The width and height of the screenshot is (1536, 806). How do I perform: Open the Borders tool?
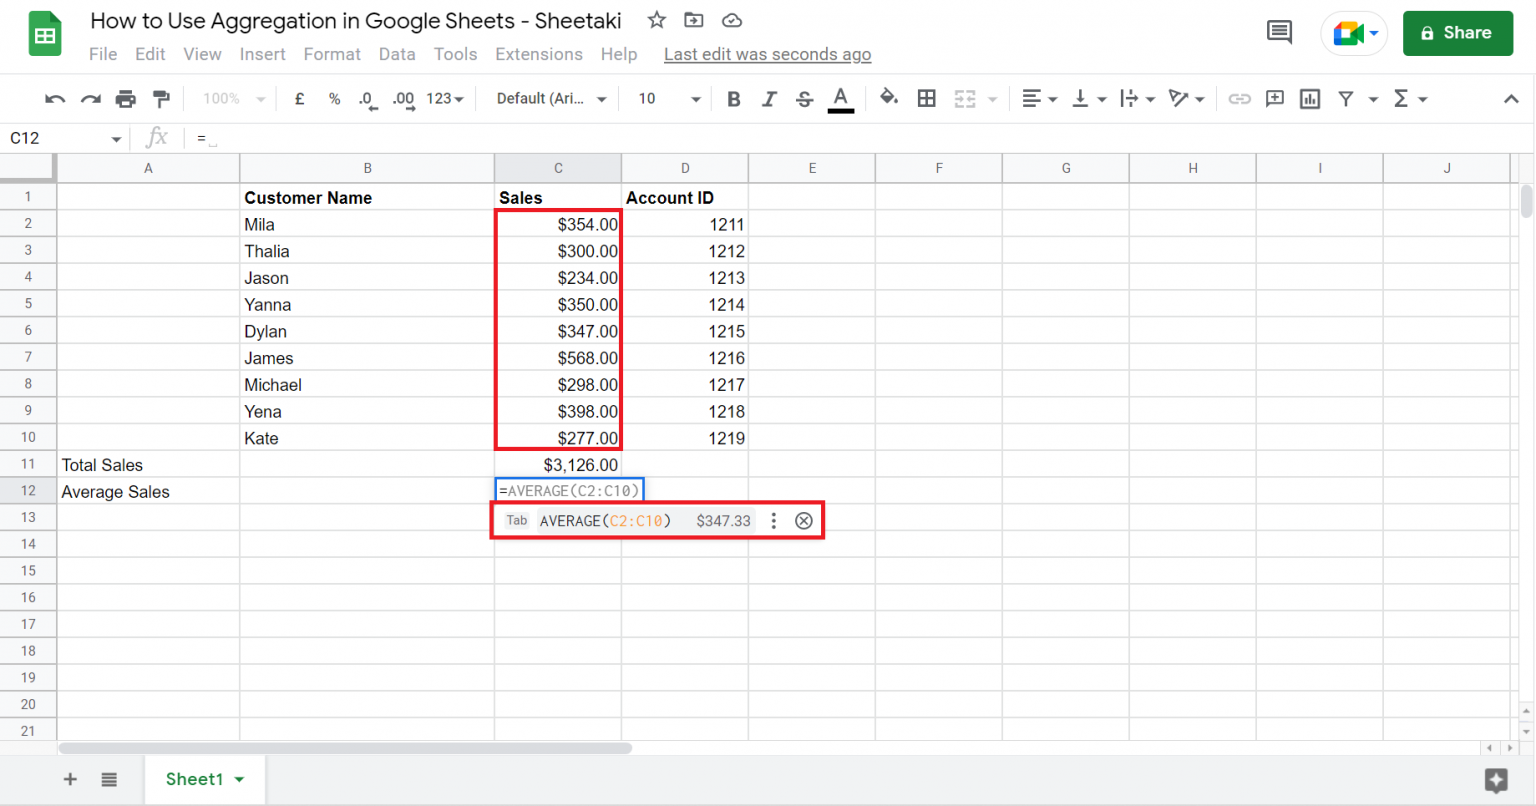(926, 98)
